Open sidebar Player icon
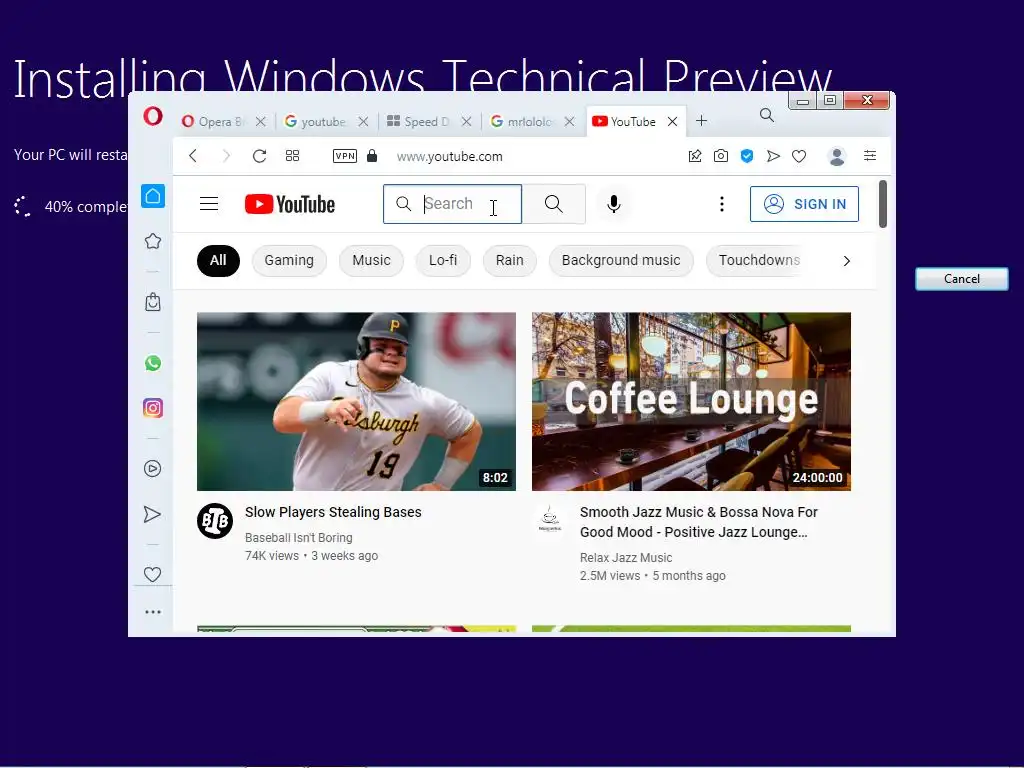 coord(153,468)
